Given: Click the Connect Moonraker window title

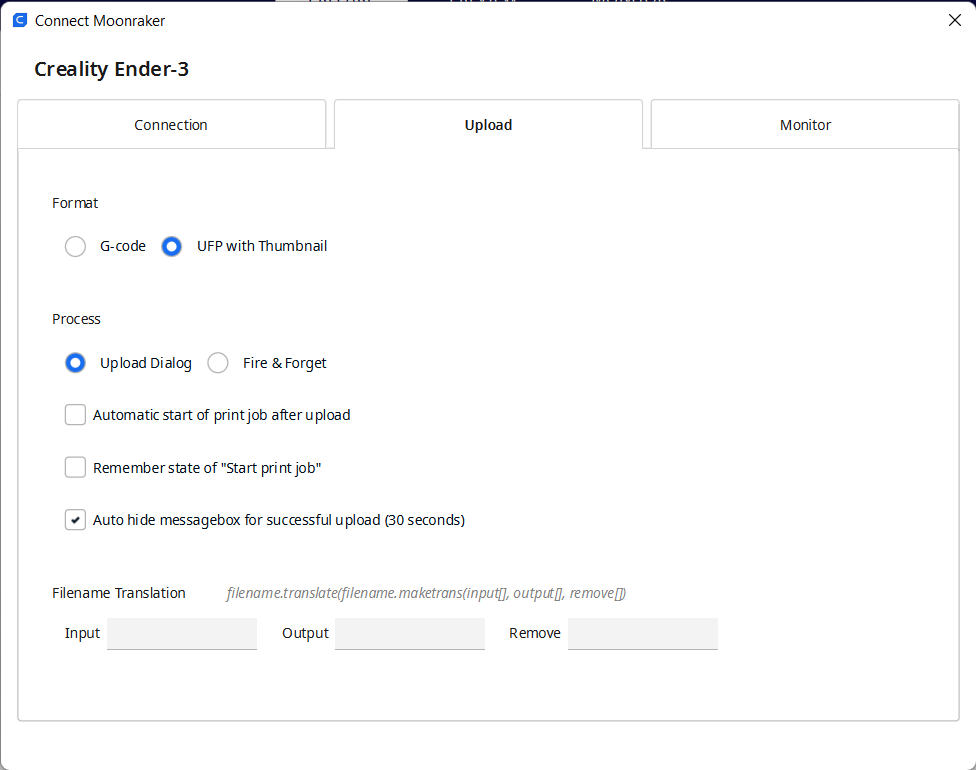Looking at the screenshot, I should [x=100, y=21].
